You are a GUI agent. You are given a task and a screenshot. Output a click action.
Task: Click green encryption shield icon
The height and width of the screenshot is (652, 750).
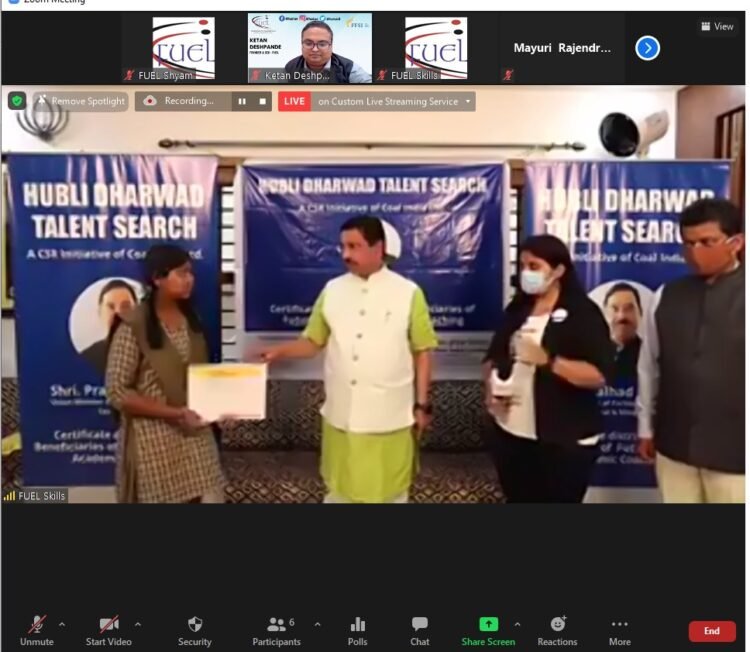[x=17, y=101]
